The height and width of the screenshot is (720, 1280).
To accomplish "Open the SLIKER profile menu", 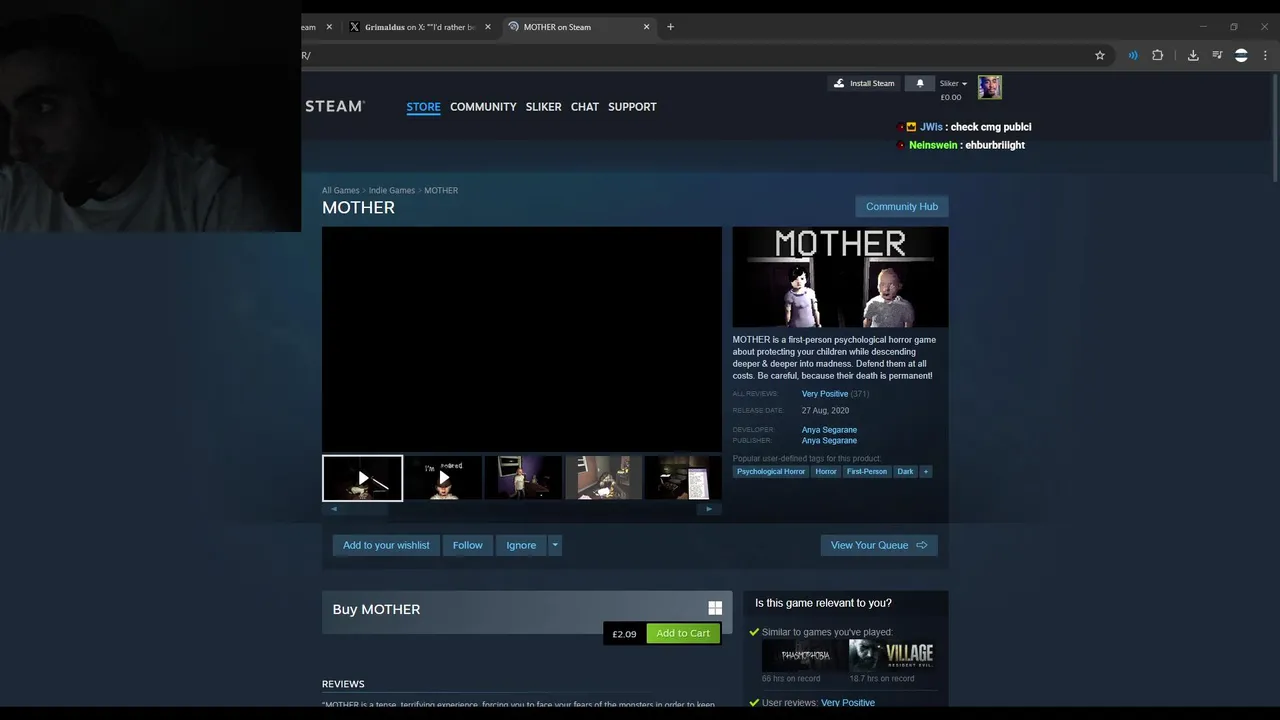I will [543, 106].
